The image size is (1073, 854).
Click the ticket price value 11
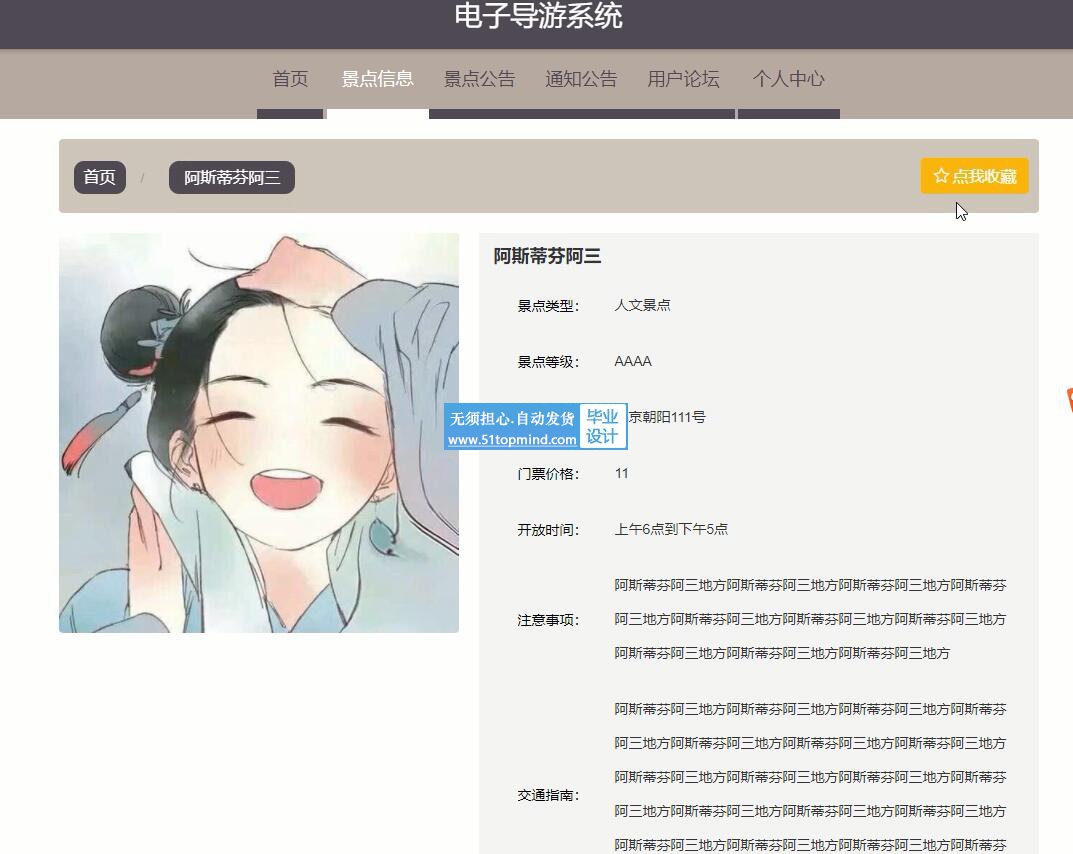coord(621,474)
